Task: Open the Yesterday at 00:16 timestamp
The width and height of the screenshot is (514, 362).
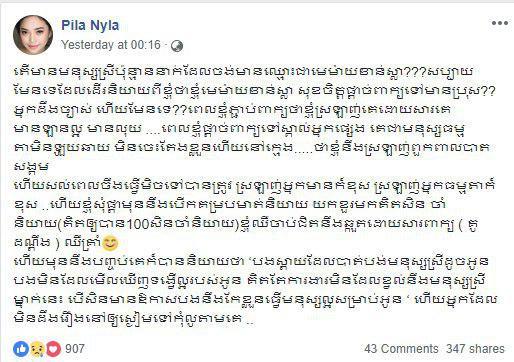Action: click(111, 45)
